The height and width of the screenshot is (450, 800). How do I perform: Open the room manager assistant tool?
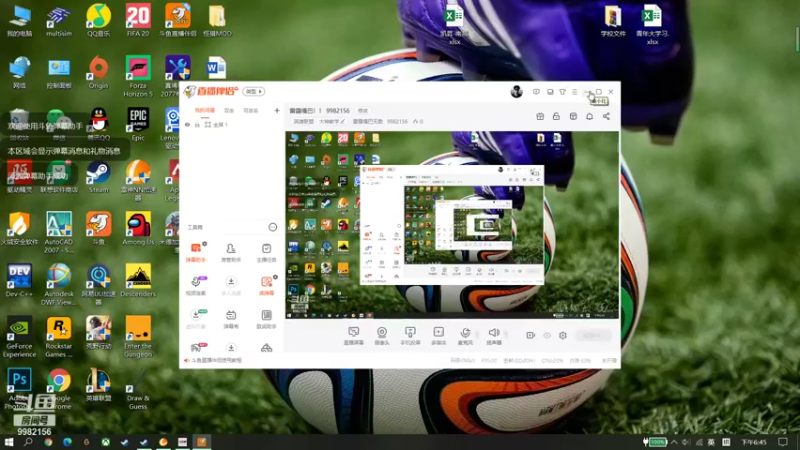tap(231, 253)
